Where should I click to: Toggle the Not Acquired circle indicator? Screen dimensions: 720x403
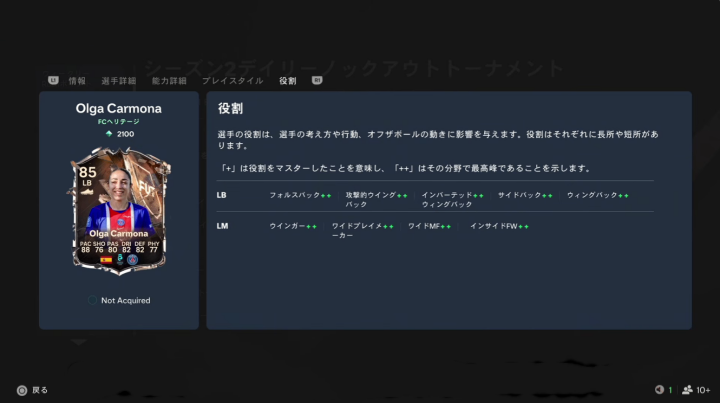[x=92, y=300]
